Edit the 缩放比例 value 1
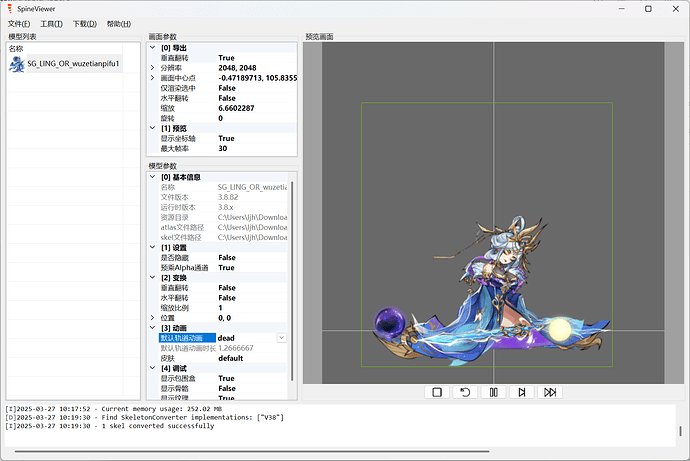 pos(220,308)
